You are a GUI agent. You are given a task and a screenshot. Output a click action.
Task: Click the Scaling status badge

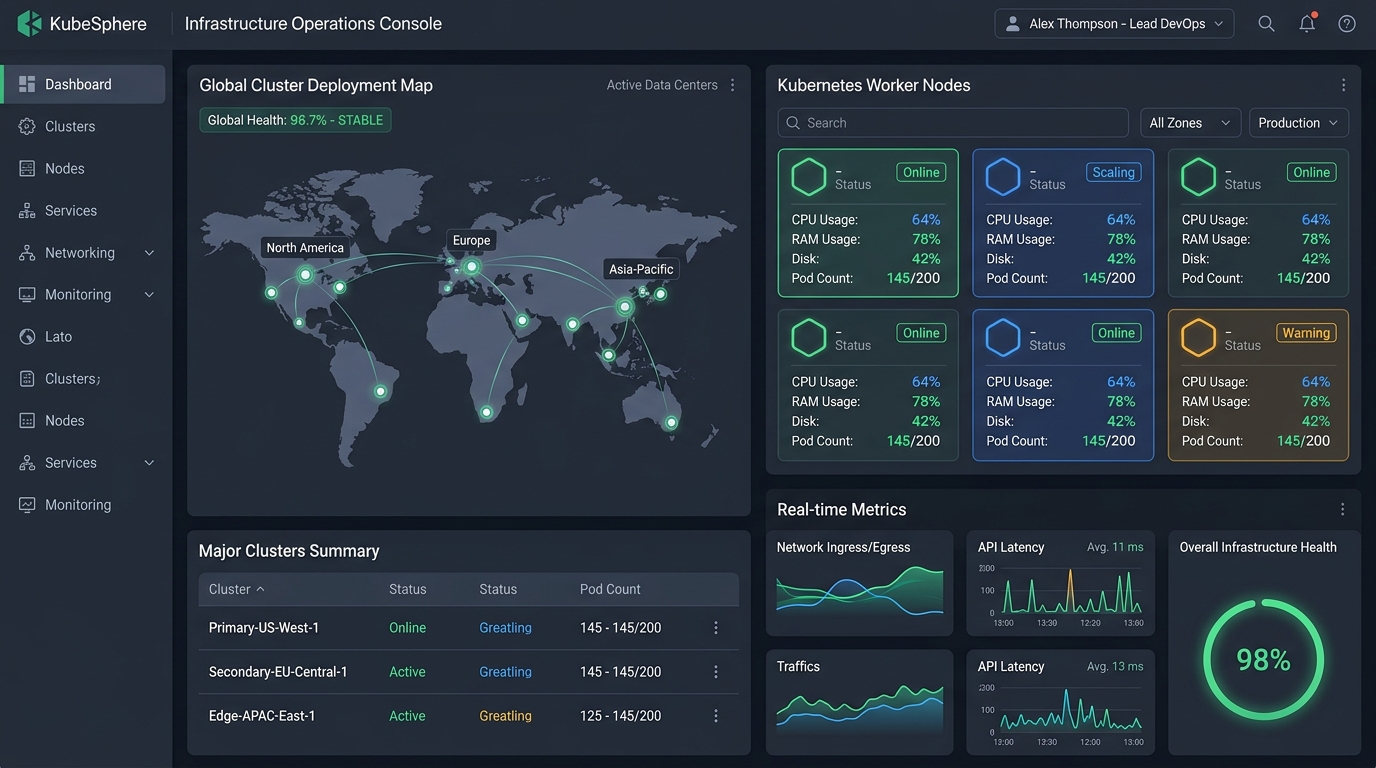pyautogui.click(x=1113, y=172)
